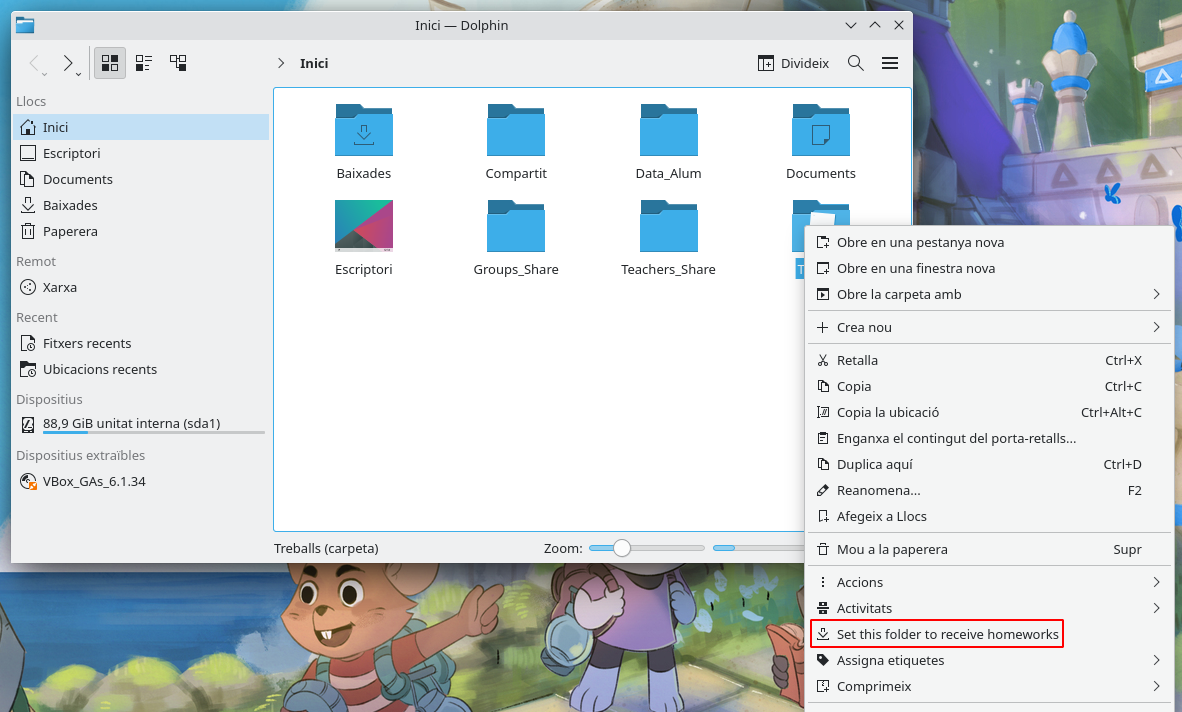1182x712 pixels.
Task: Switch to details tree view mode
Action: (178, 63)
